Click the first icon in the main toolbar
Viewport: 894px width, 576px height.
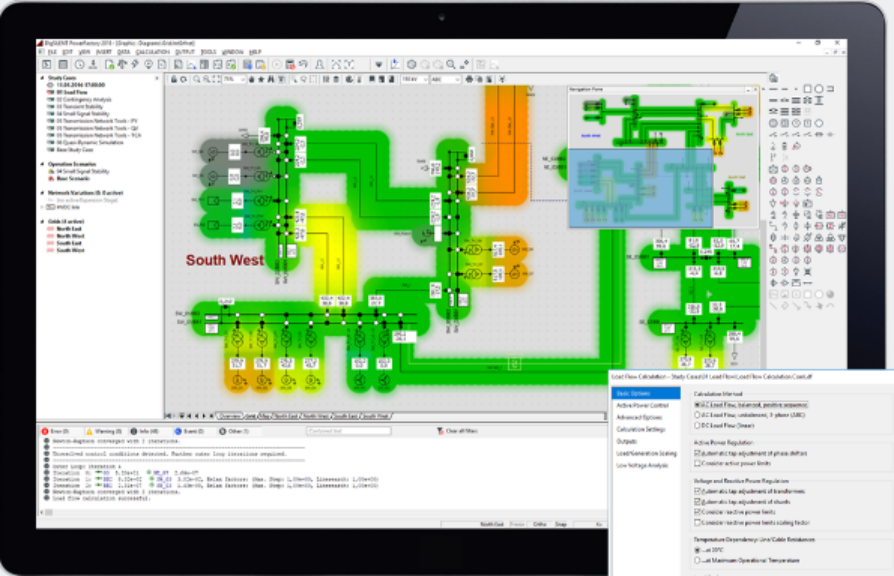[x=47, y=64]
